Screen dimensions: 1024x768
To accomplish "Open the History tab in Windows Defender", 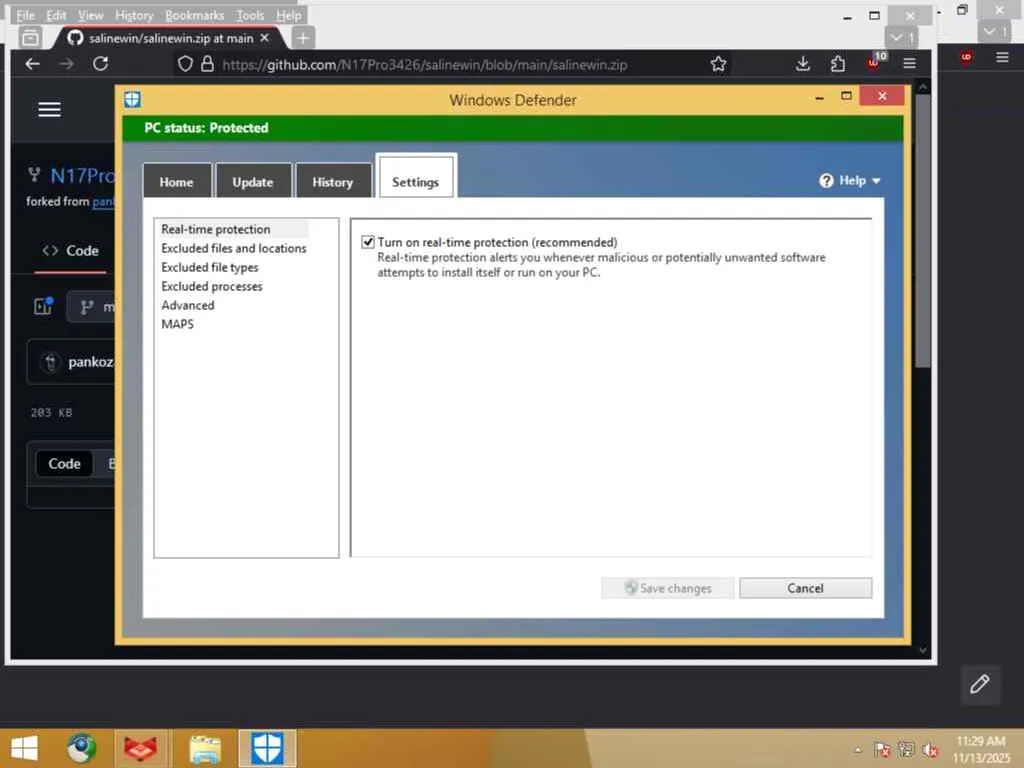I will coord(332,182).
